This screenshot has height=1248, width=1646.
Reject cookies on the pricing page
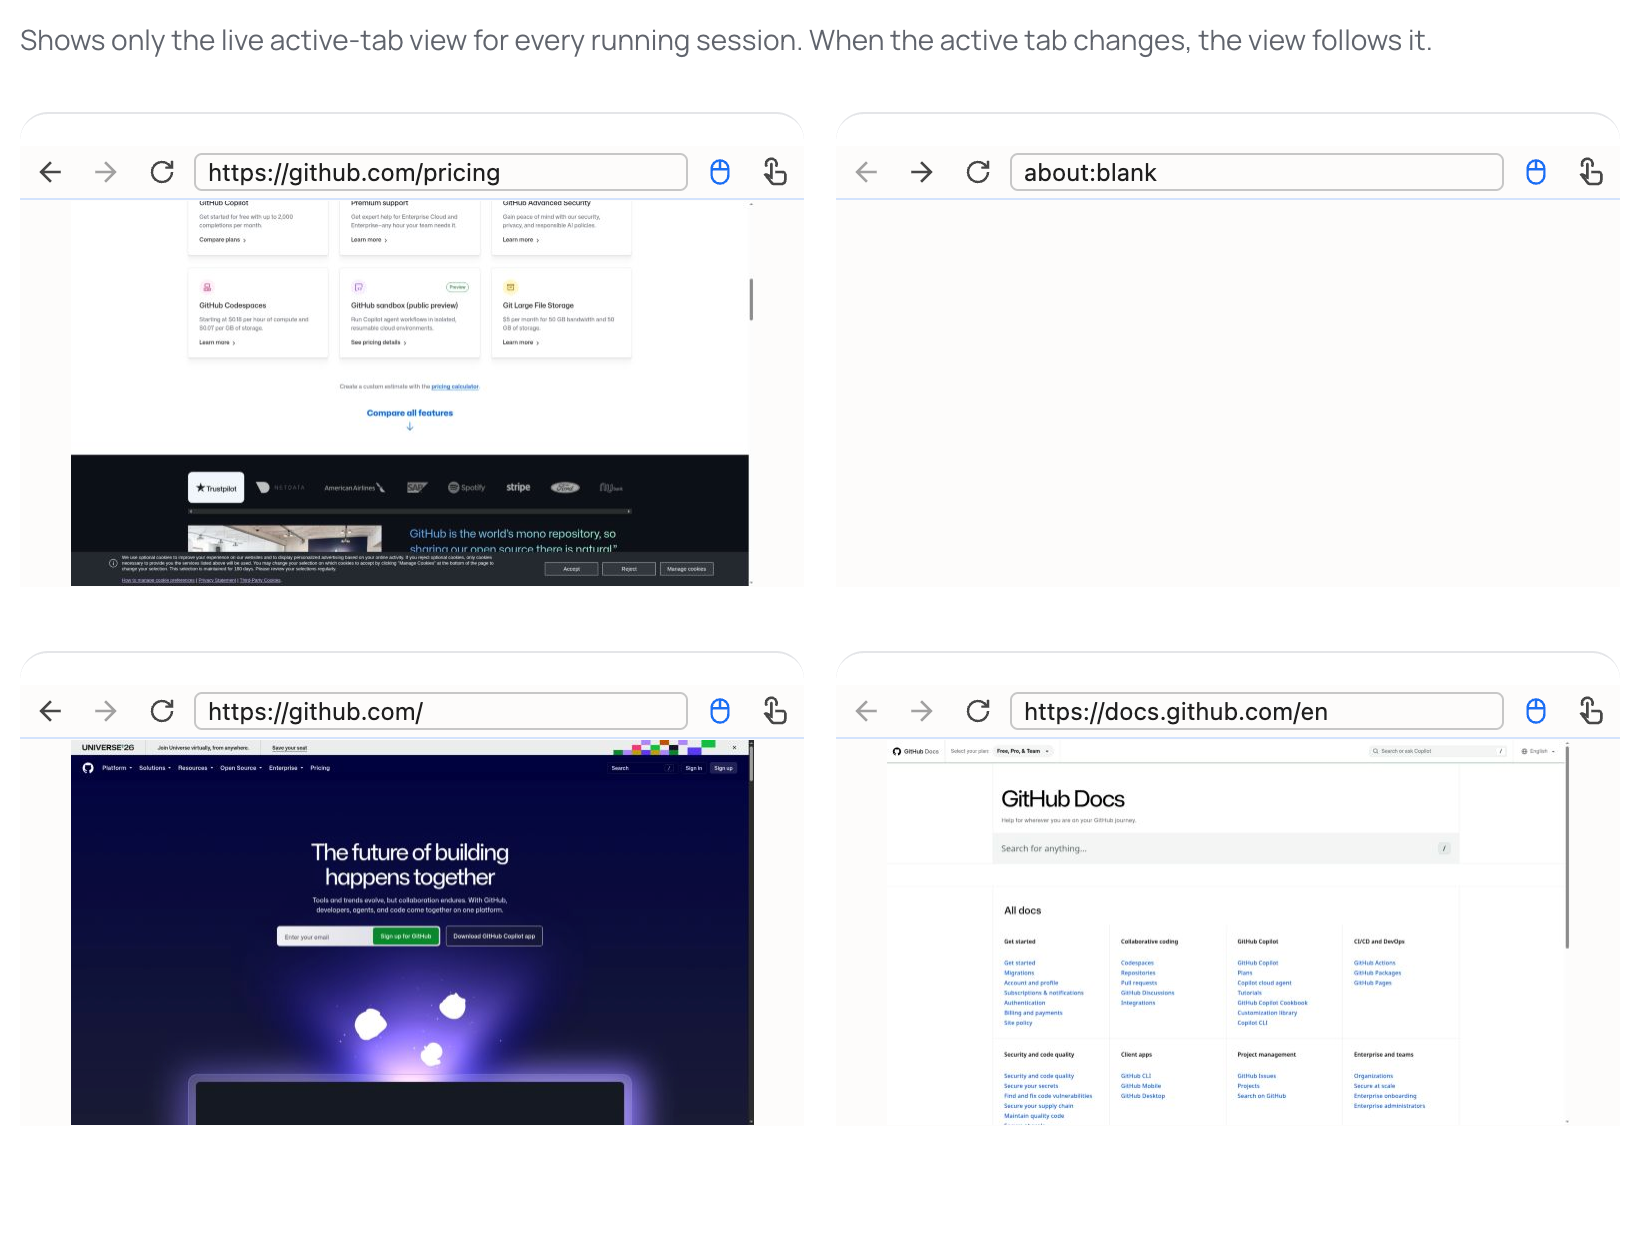pyautogui.click(x=629, y=569)
